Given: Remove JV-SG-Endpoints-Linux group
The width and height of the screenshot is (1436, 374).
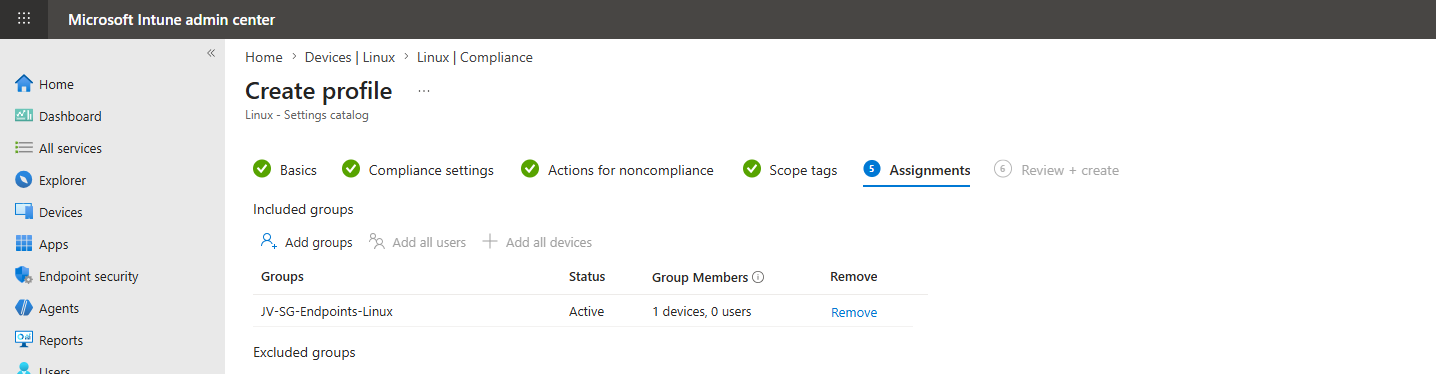Looking at the screenshot, I should tap(854, 312).
